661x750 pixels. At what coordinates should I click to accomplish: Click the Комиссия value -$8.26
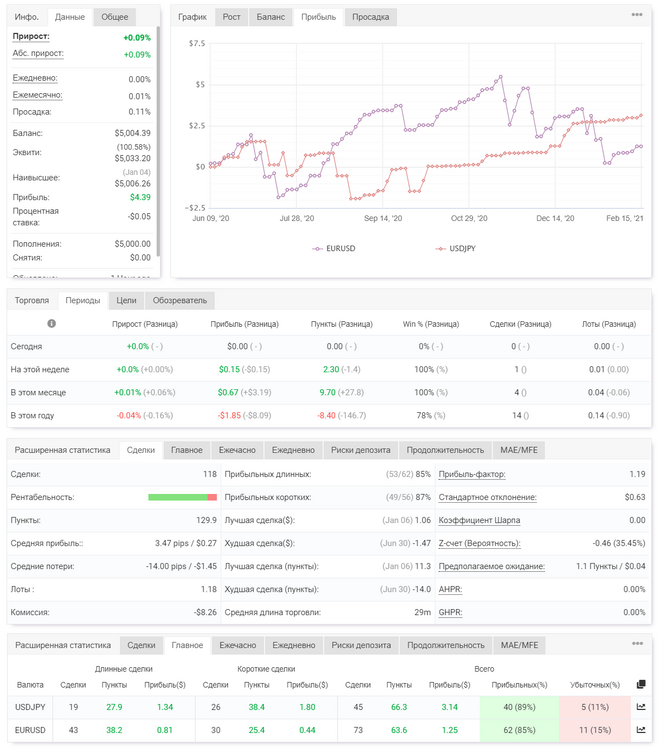[x=205, y=612]
